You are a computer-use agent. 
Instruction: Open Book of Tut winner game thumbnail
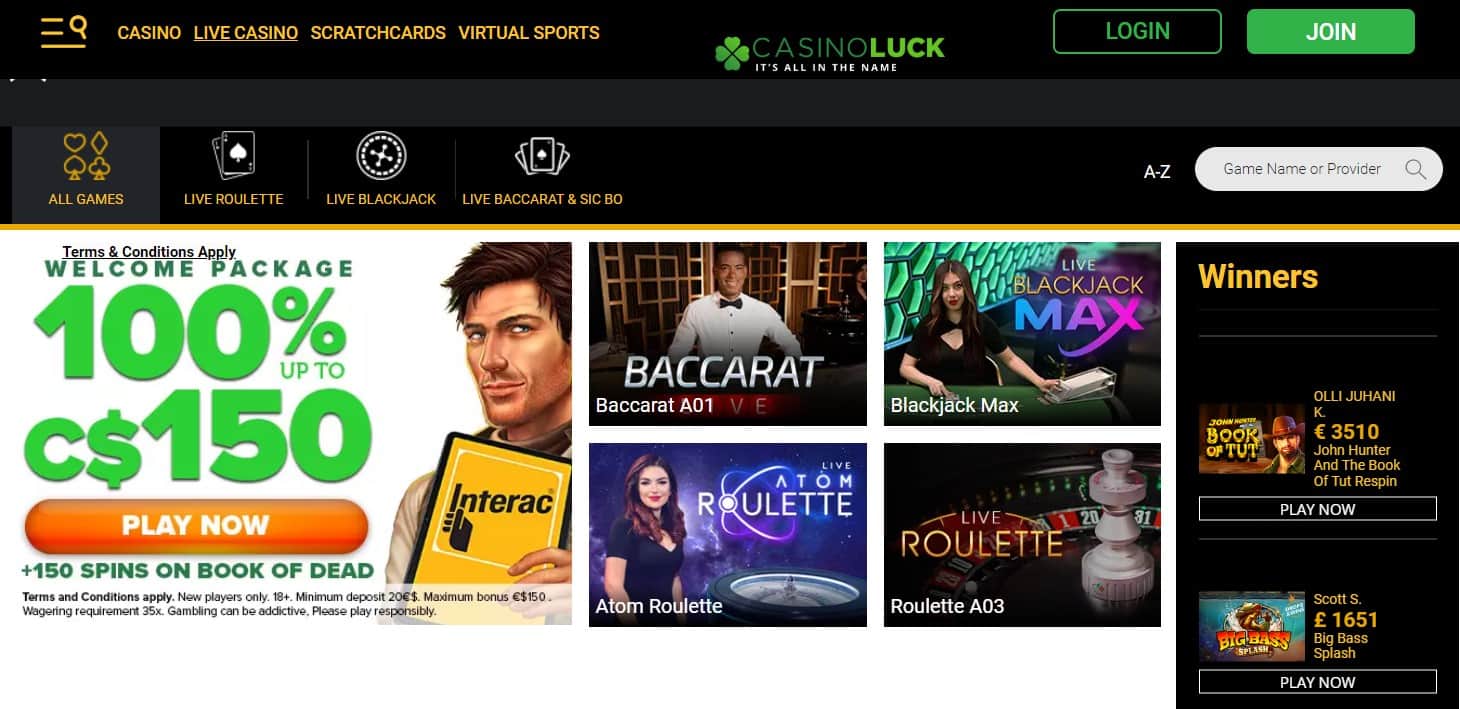(x=1252, y=438)
